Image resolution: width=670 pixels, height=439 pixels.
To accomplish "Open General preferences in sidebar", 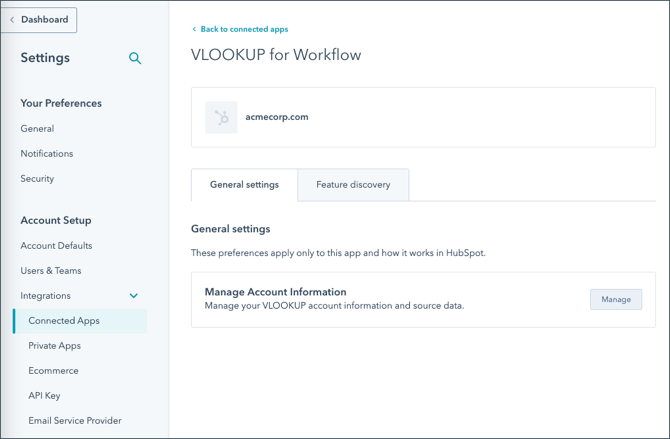I will (x=37, y=129).
